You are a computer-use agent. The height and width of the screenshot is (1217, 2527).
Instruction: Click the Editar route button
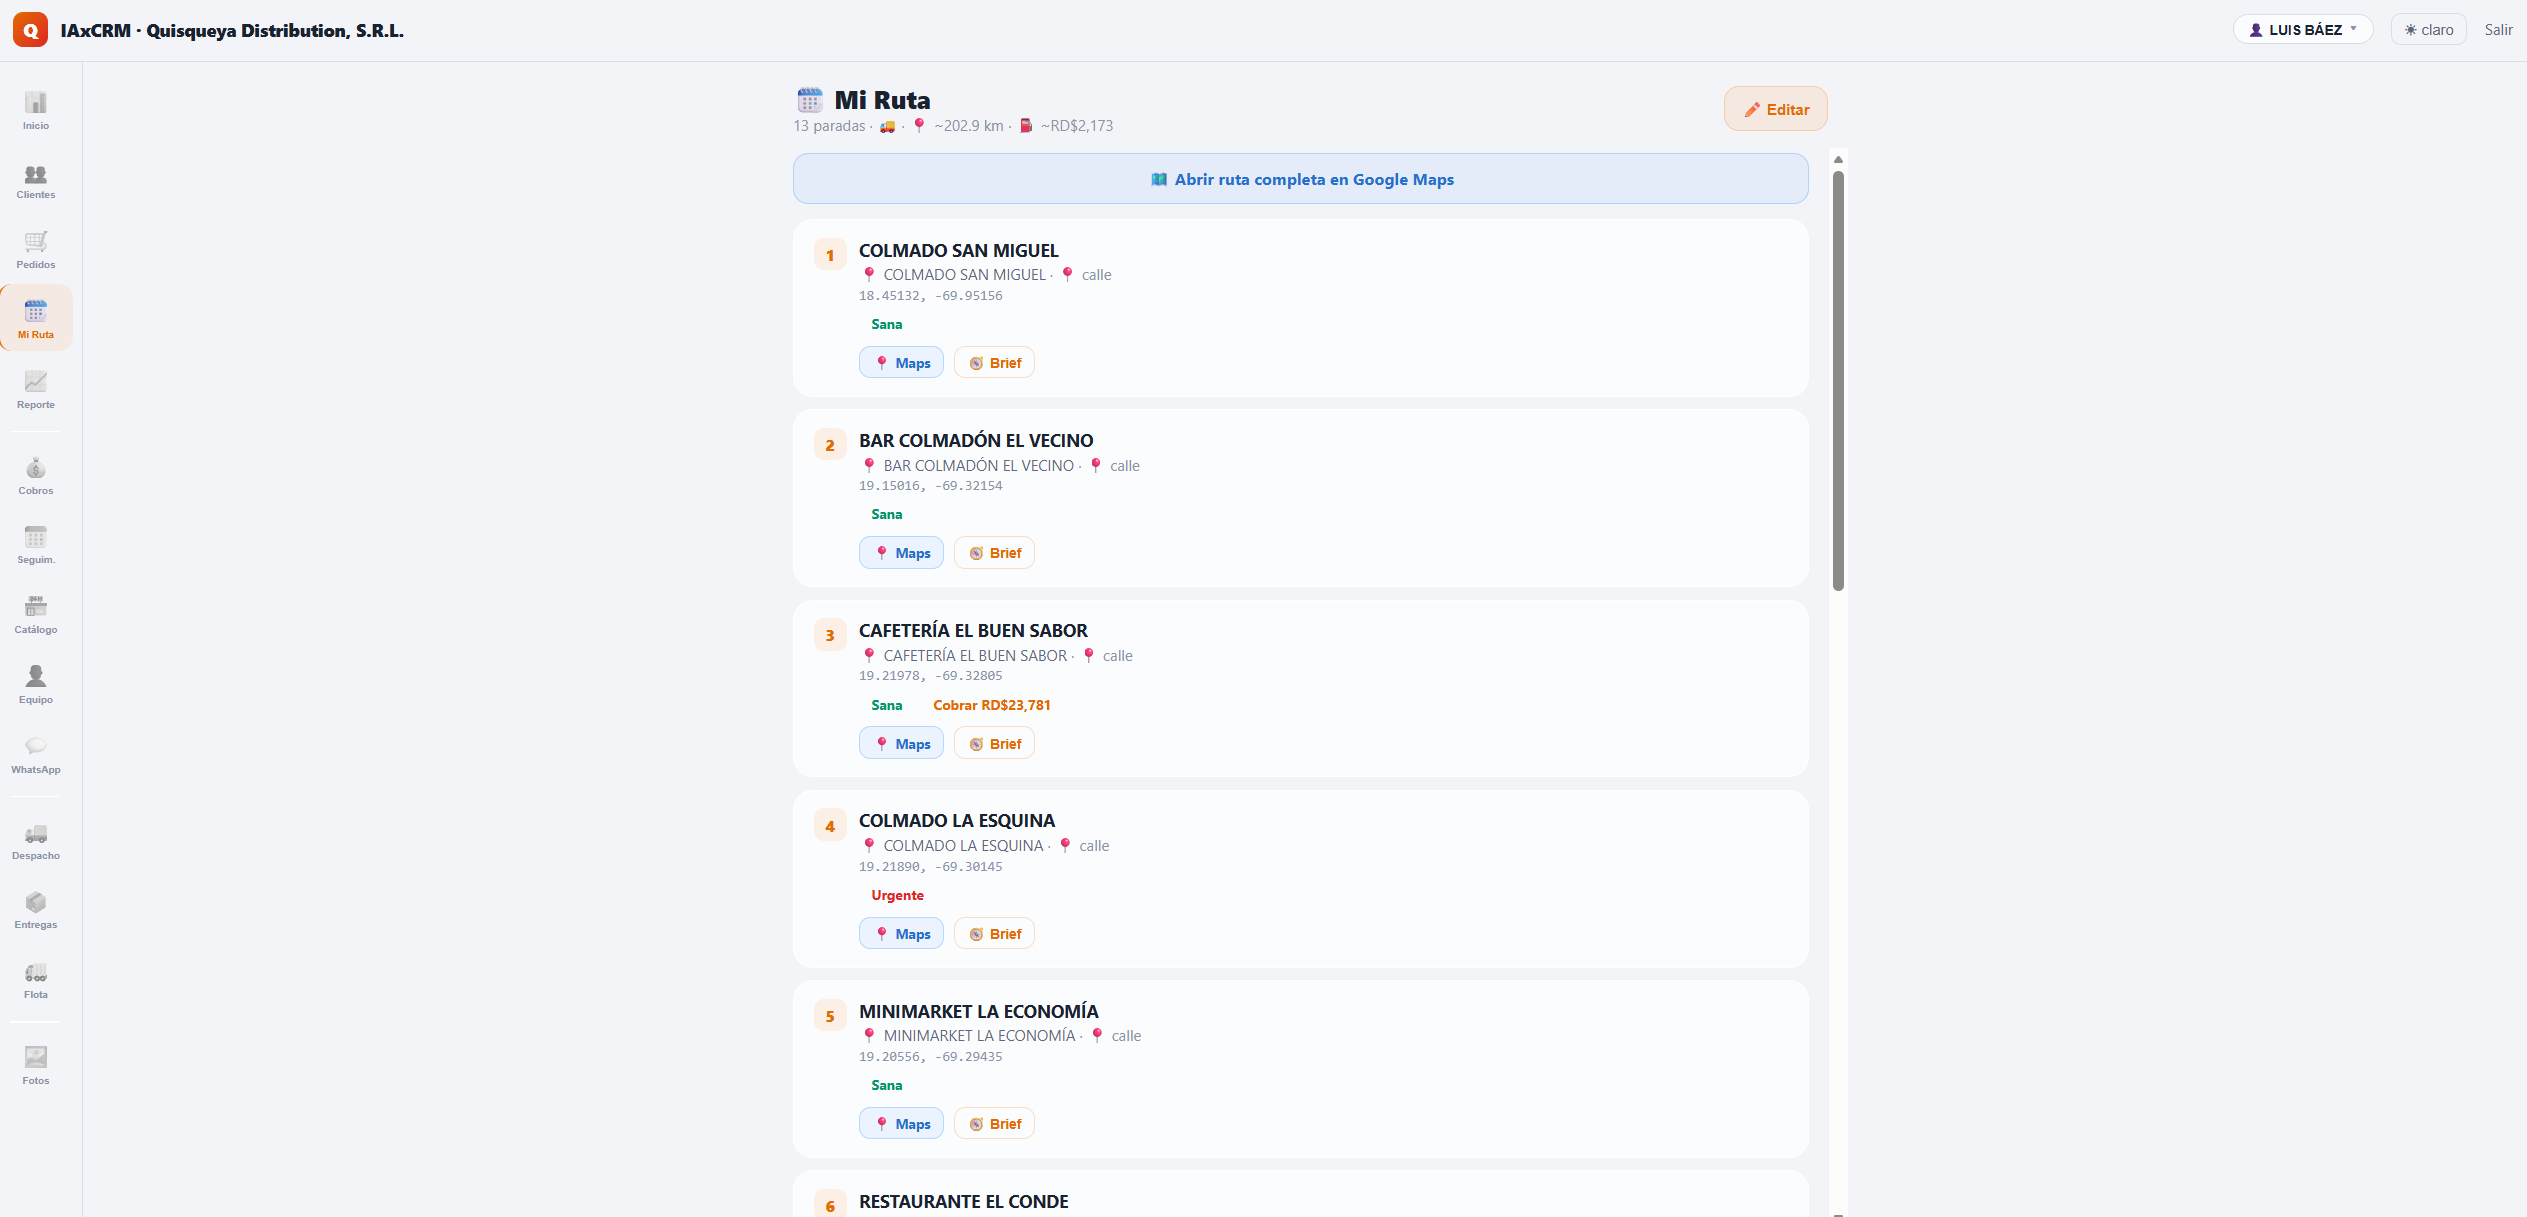(1776, 109)
